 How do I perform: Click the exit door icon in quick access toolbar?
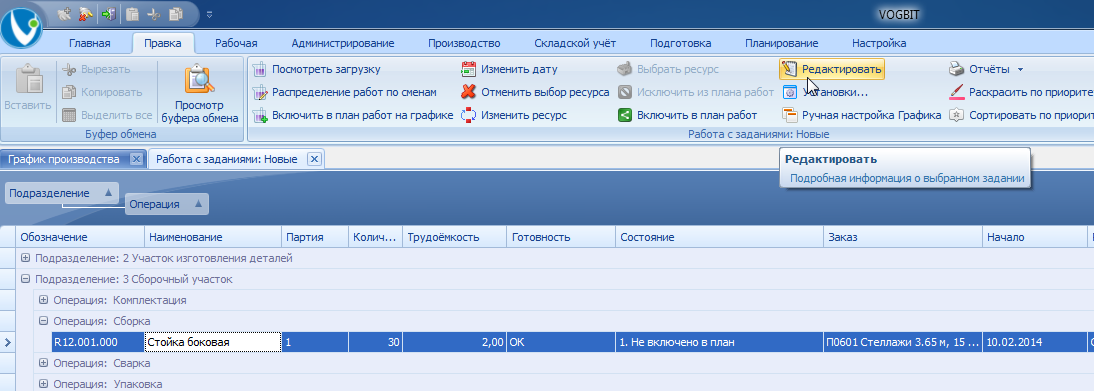click(x=108, y=13)
